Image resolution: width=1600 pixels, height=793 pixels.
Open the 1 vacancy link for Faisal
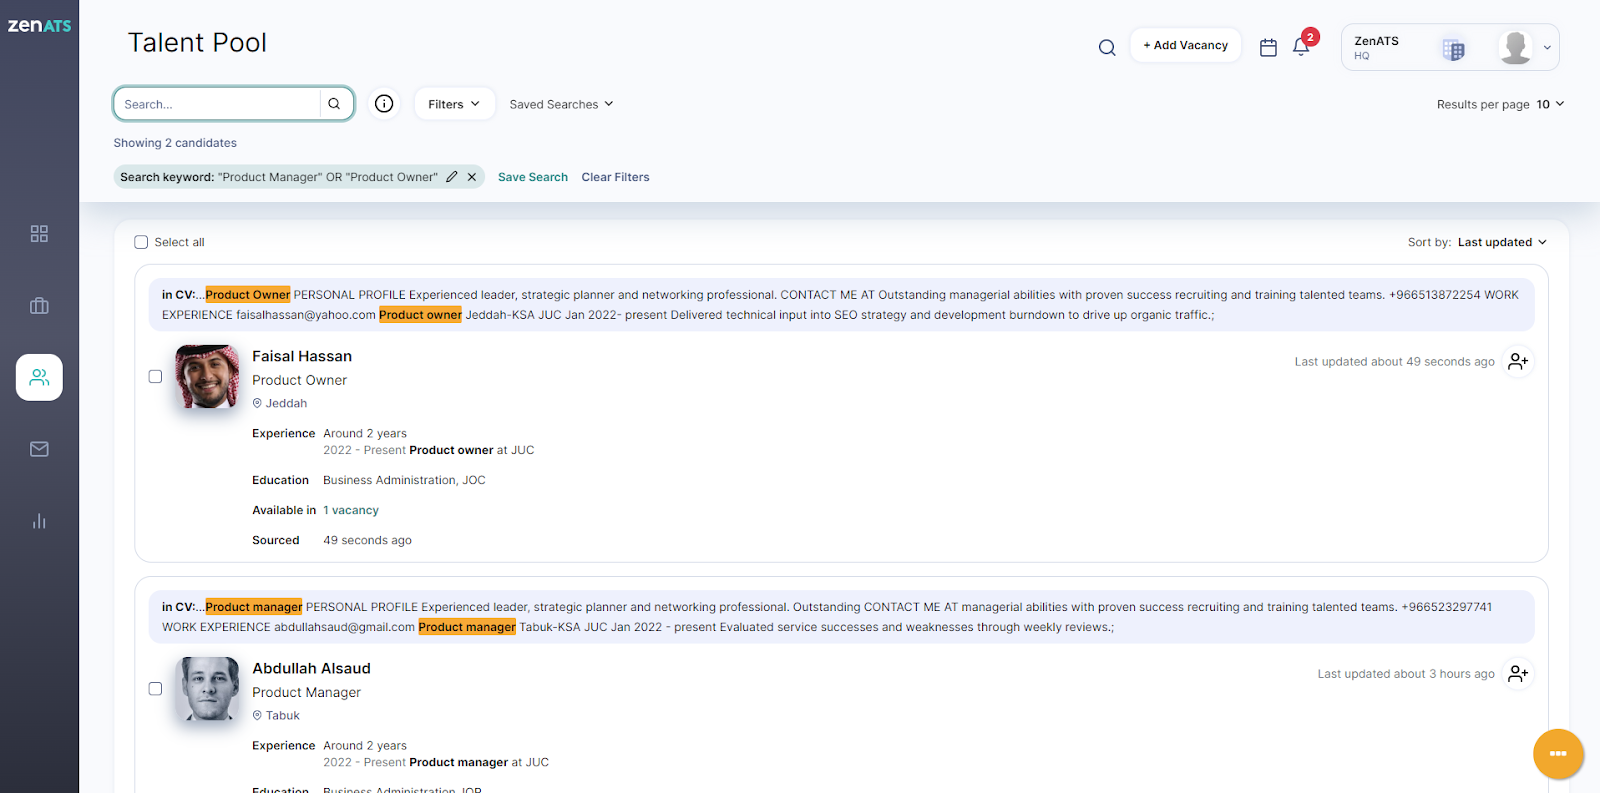pos(351,510)
